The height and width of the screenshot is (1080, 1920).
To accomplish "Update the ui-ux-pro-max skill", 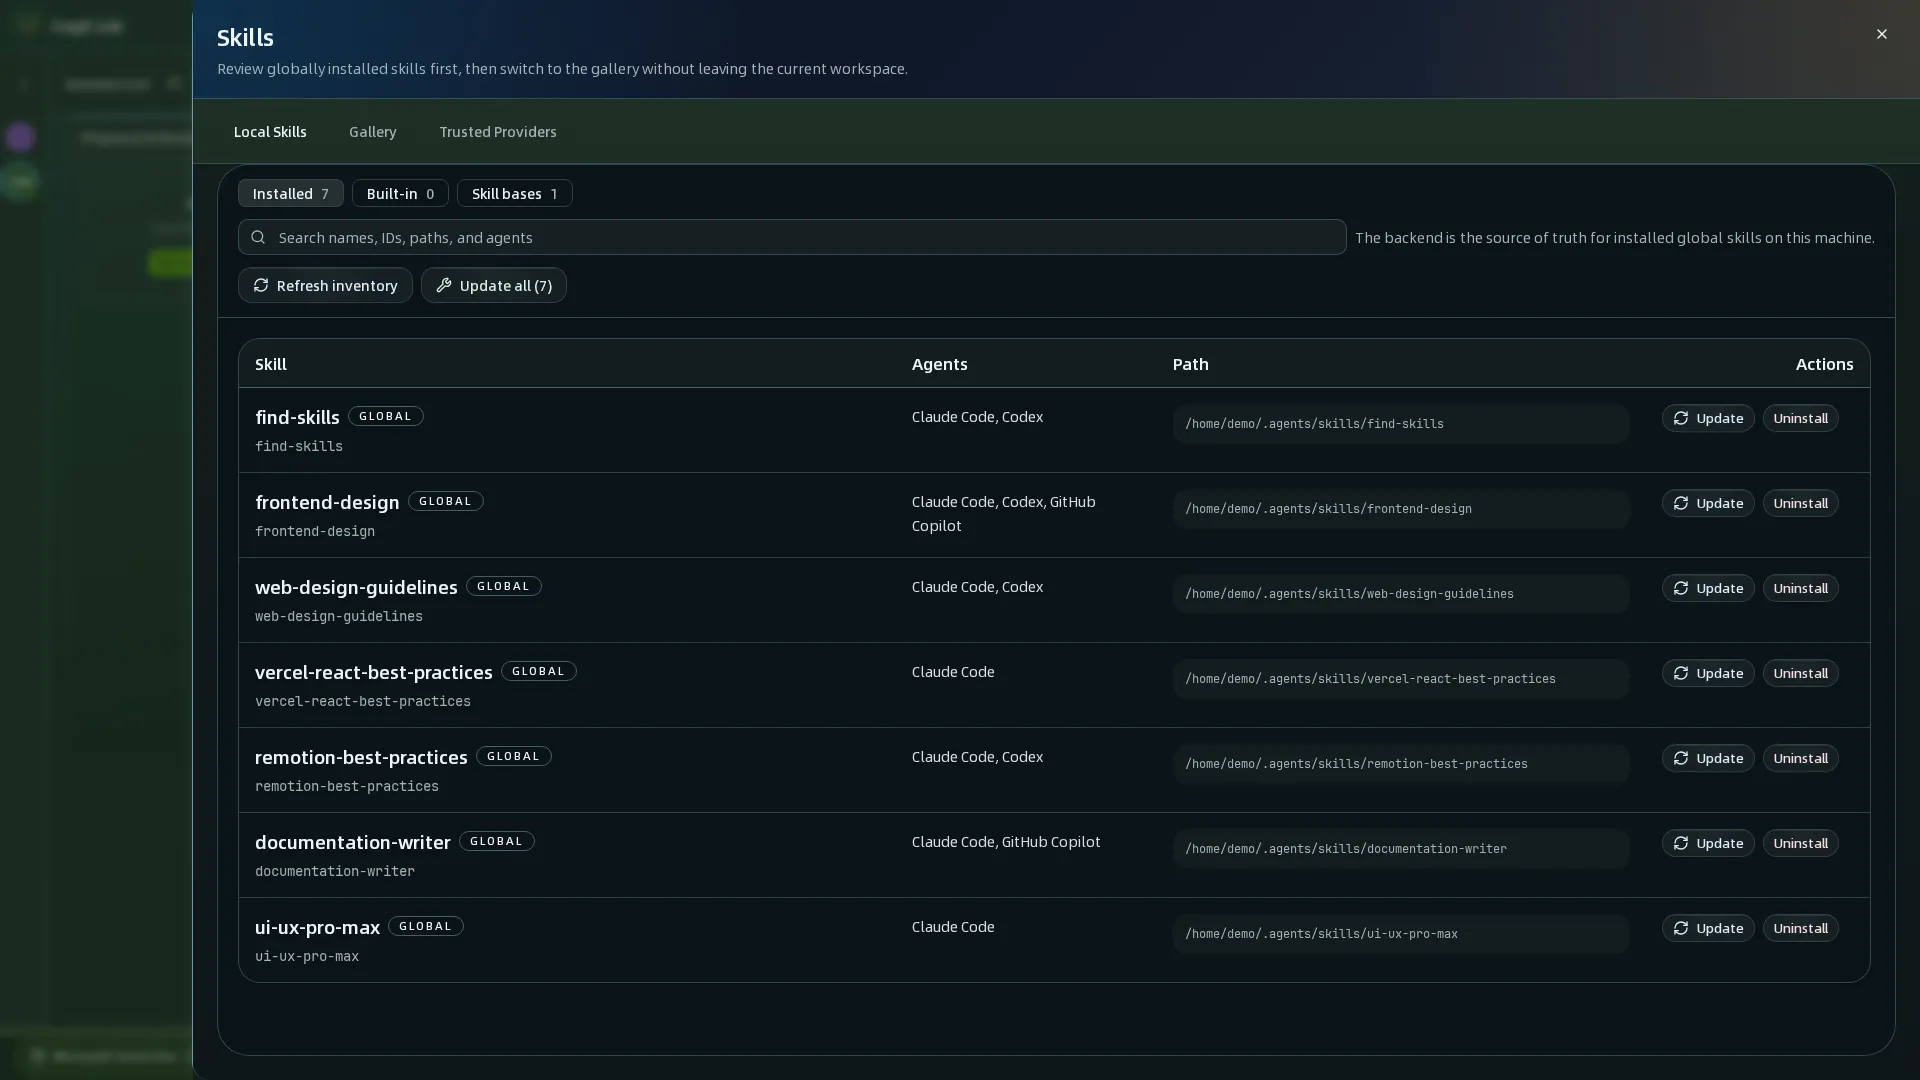I will coord(1708,928).
